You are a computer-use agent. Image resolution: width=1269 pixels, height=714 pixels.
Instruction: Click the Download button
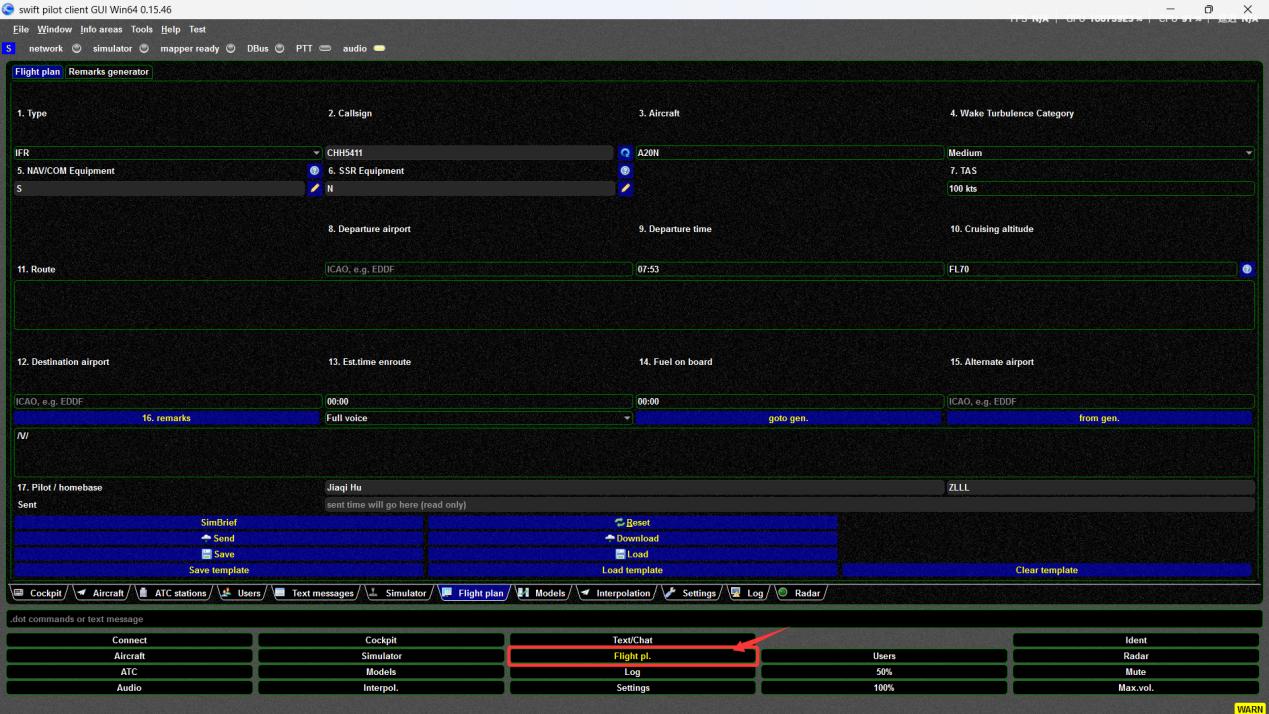coord(633,538)
